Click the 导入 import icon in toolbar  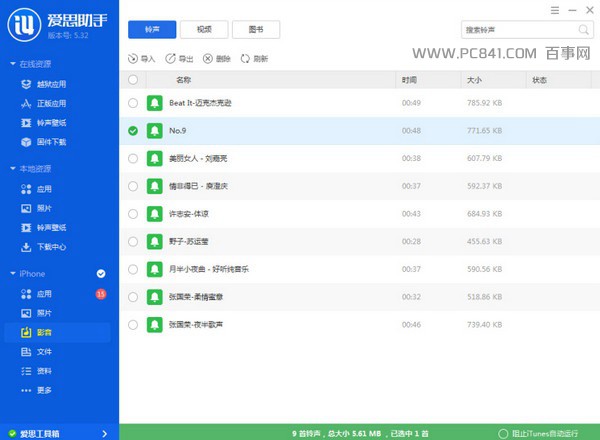[134, 59]
